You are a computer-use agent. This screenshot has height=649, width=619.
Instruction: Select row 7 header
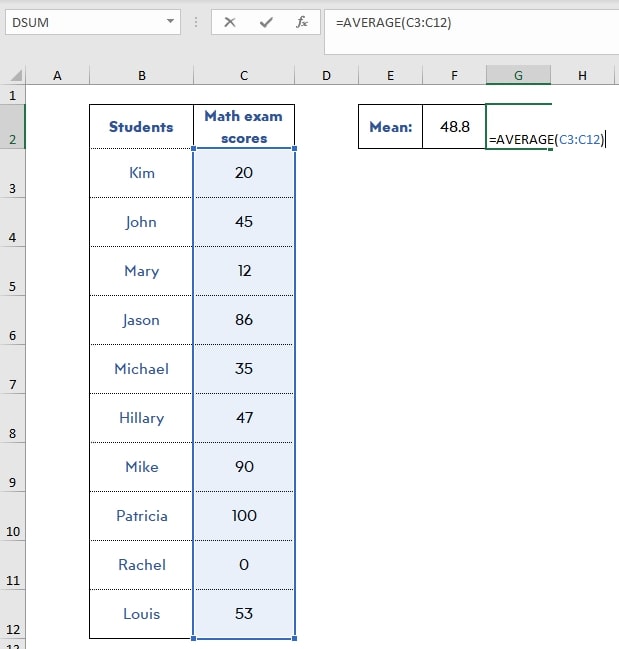point(12,369)
